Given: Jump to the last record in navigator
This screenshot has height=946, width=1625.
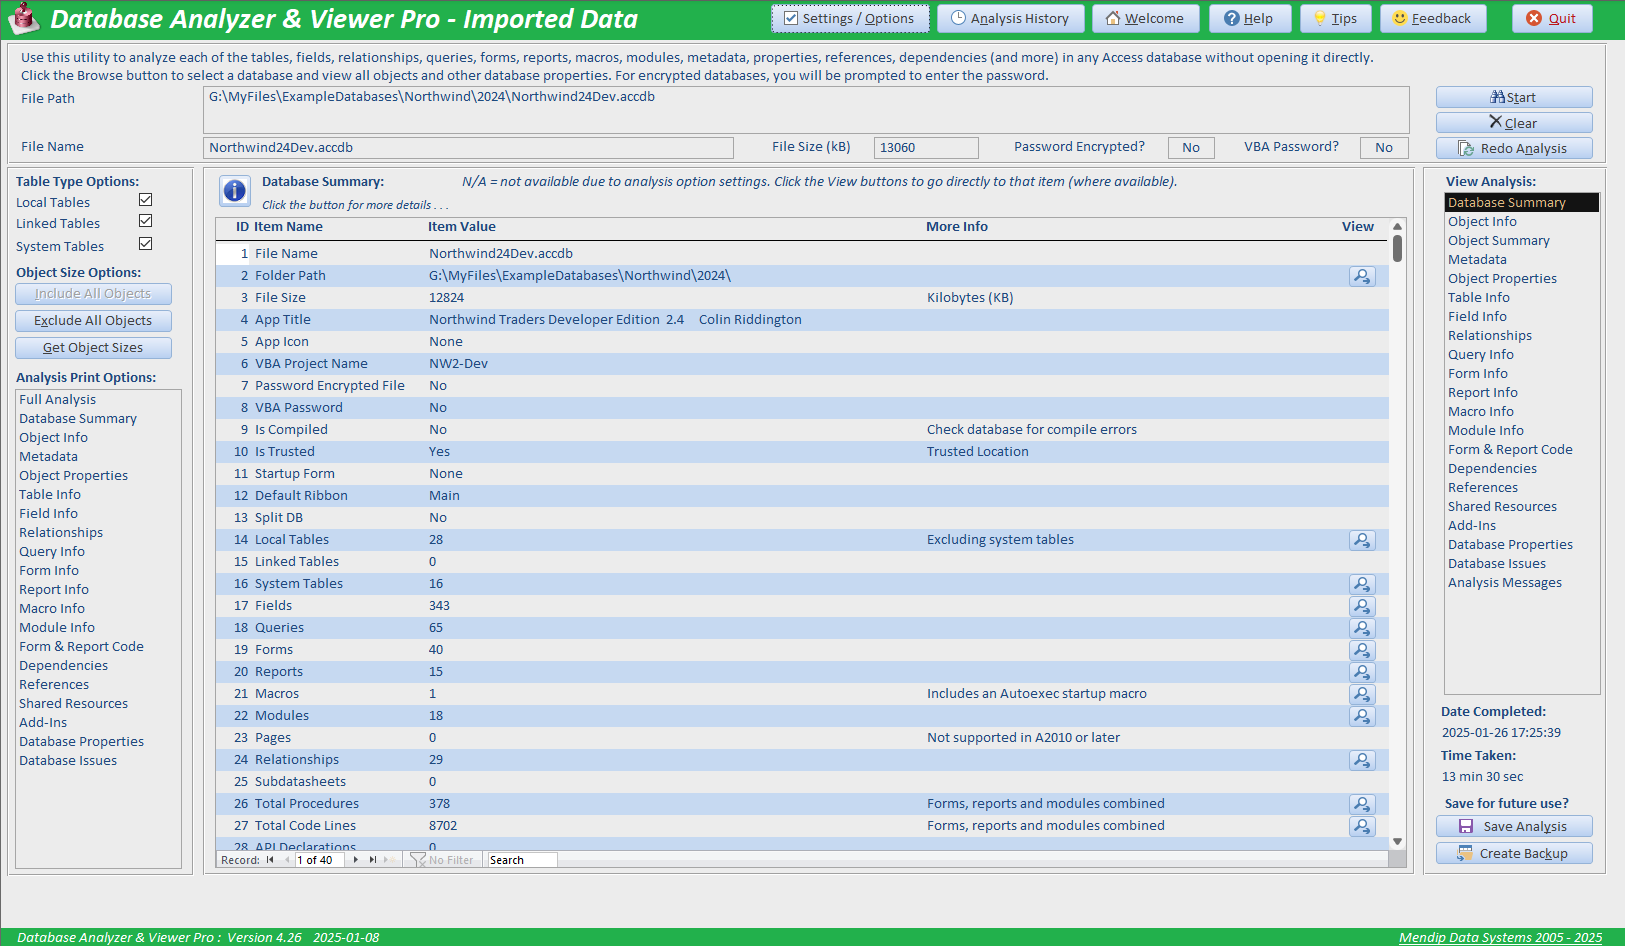Looking at the screenshot, I should click(x=373, y=860).
